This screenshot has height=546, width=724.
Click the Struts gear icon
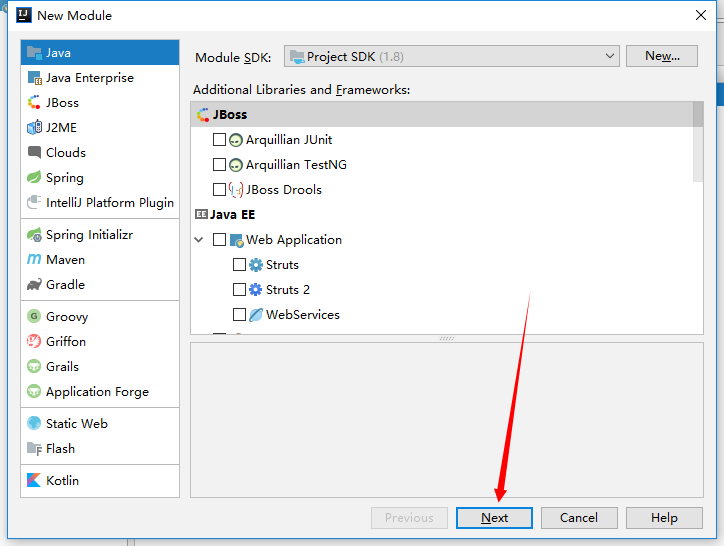click(256, 265)
